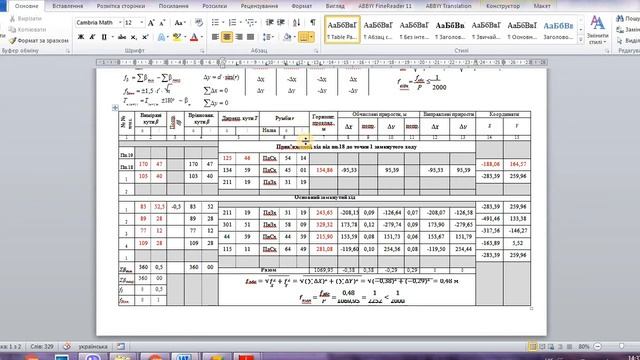Open the font size 12 dropdown
Screen dimensions: 640x360
coord(142,23)
